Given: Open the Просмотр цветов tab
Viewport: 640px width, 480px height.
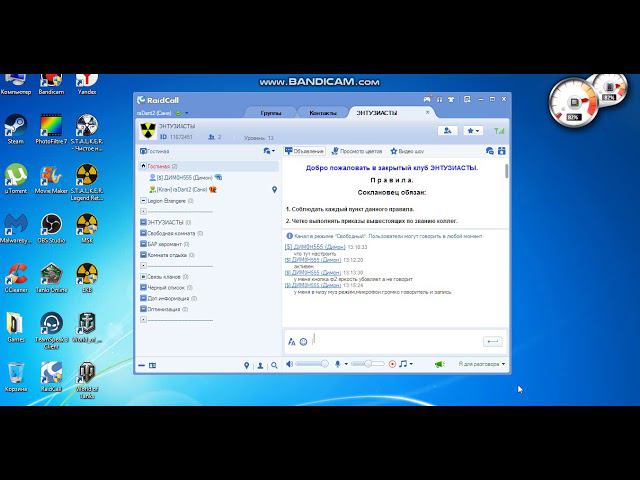Looking at the screenshot, I should pyautogui.click(x=357, y=151).
